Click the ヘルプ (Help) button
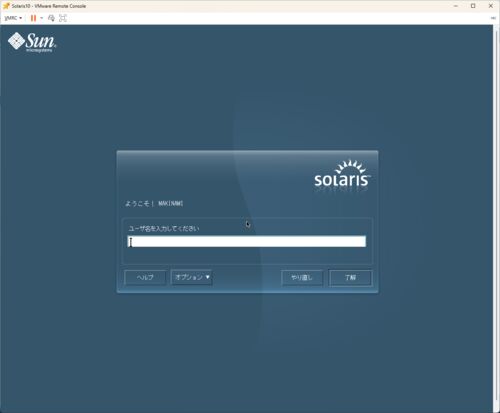Viewport: 500px width, 413px height. pos(145,277)
